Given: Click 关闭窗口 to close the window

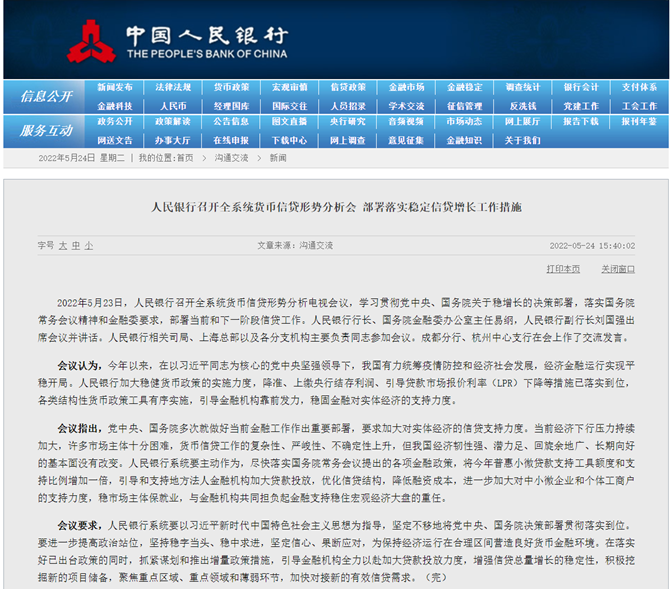Looking at the screenshot, I should pos(617,268).
